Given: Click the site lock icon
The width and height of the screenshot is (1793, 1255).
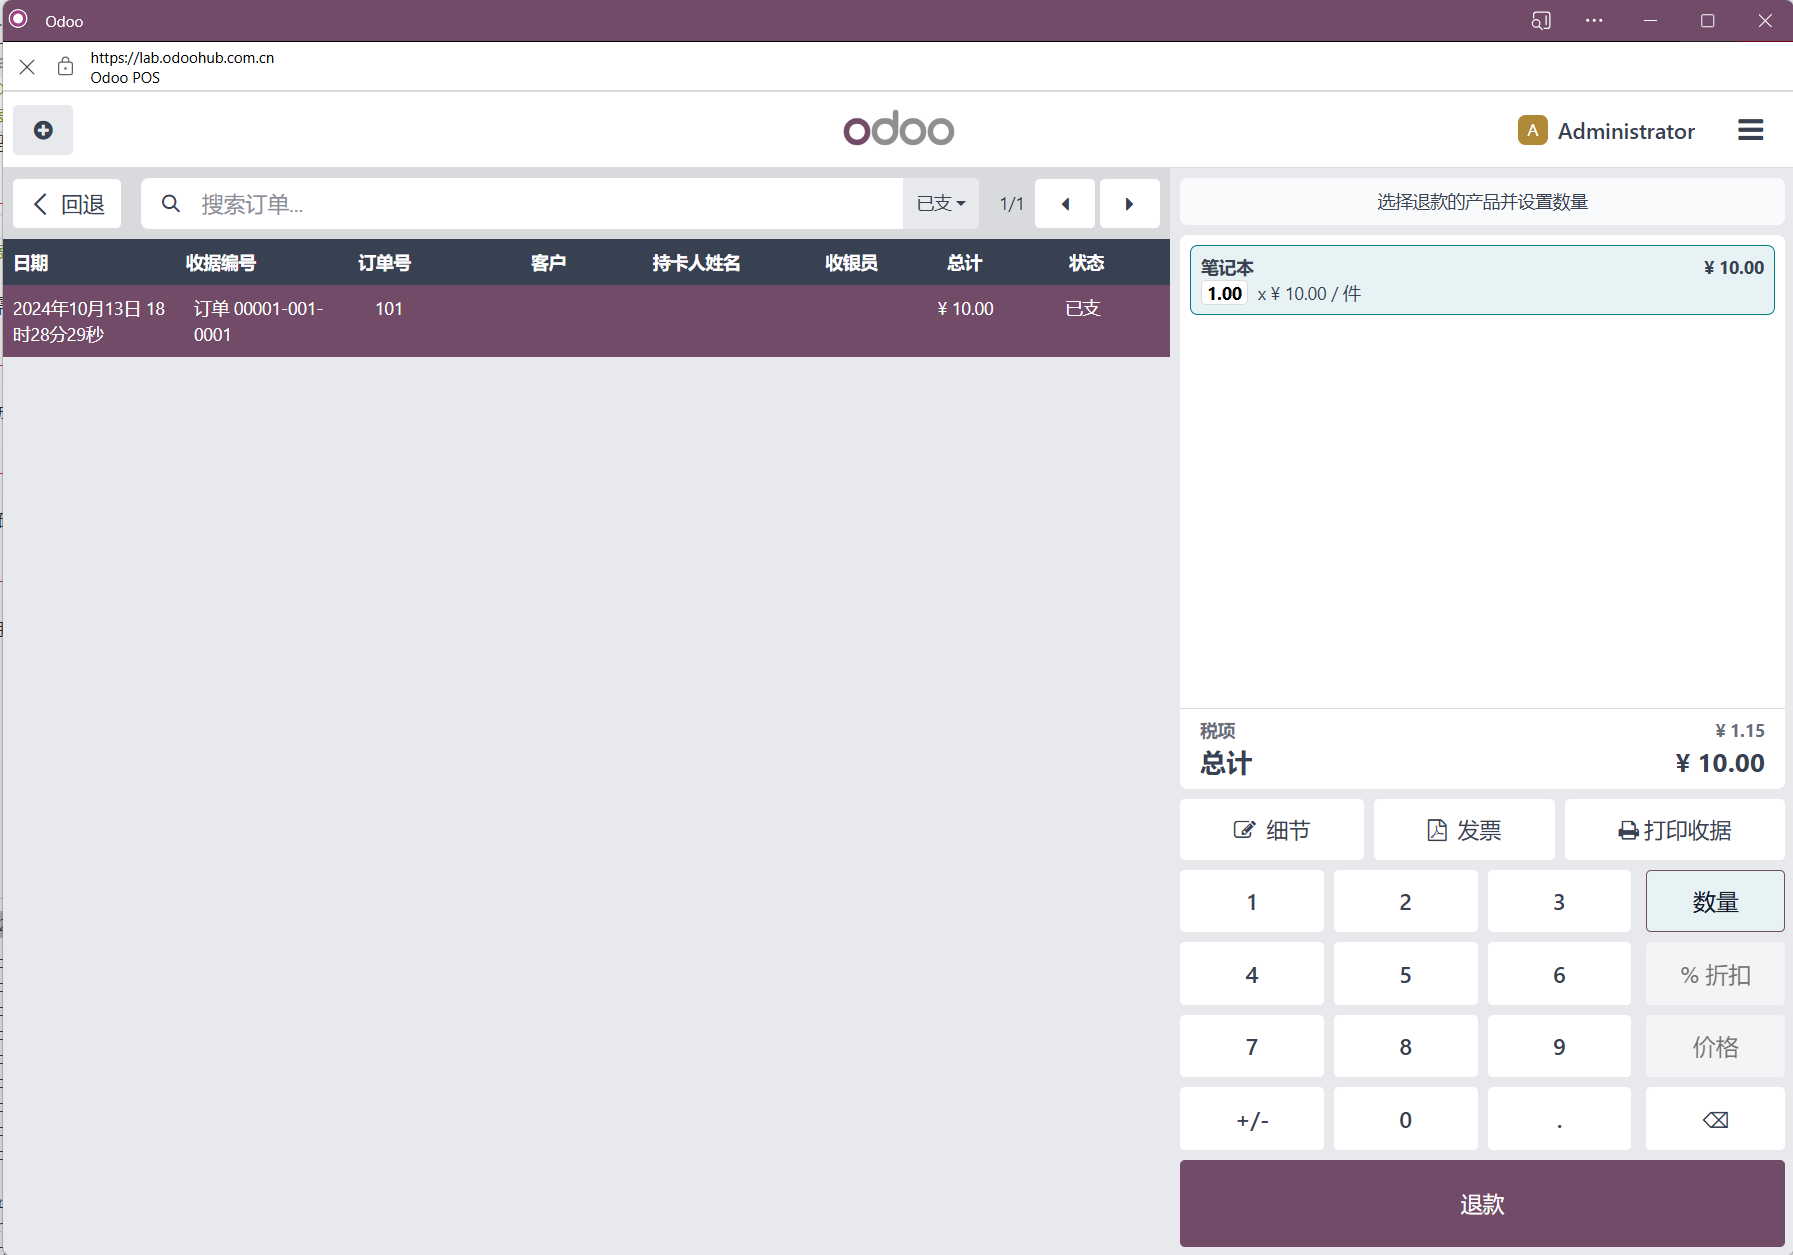Looking at the screenshot, I should pyautogui.click(x=65, y=67).
